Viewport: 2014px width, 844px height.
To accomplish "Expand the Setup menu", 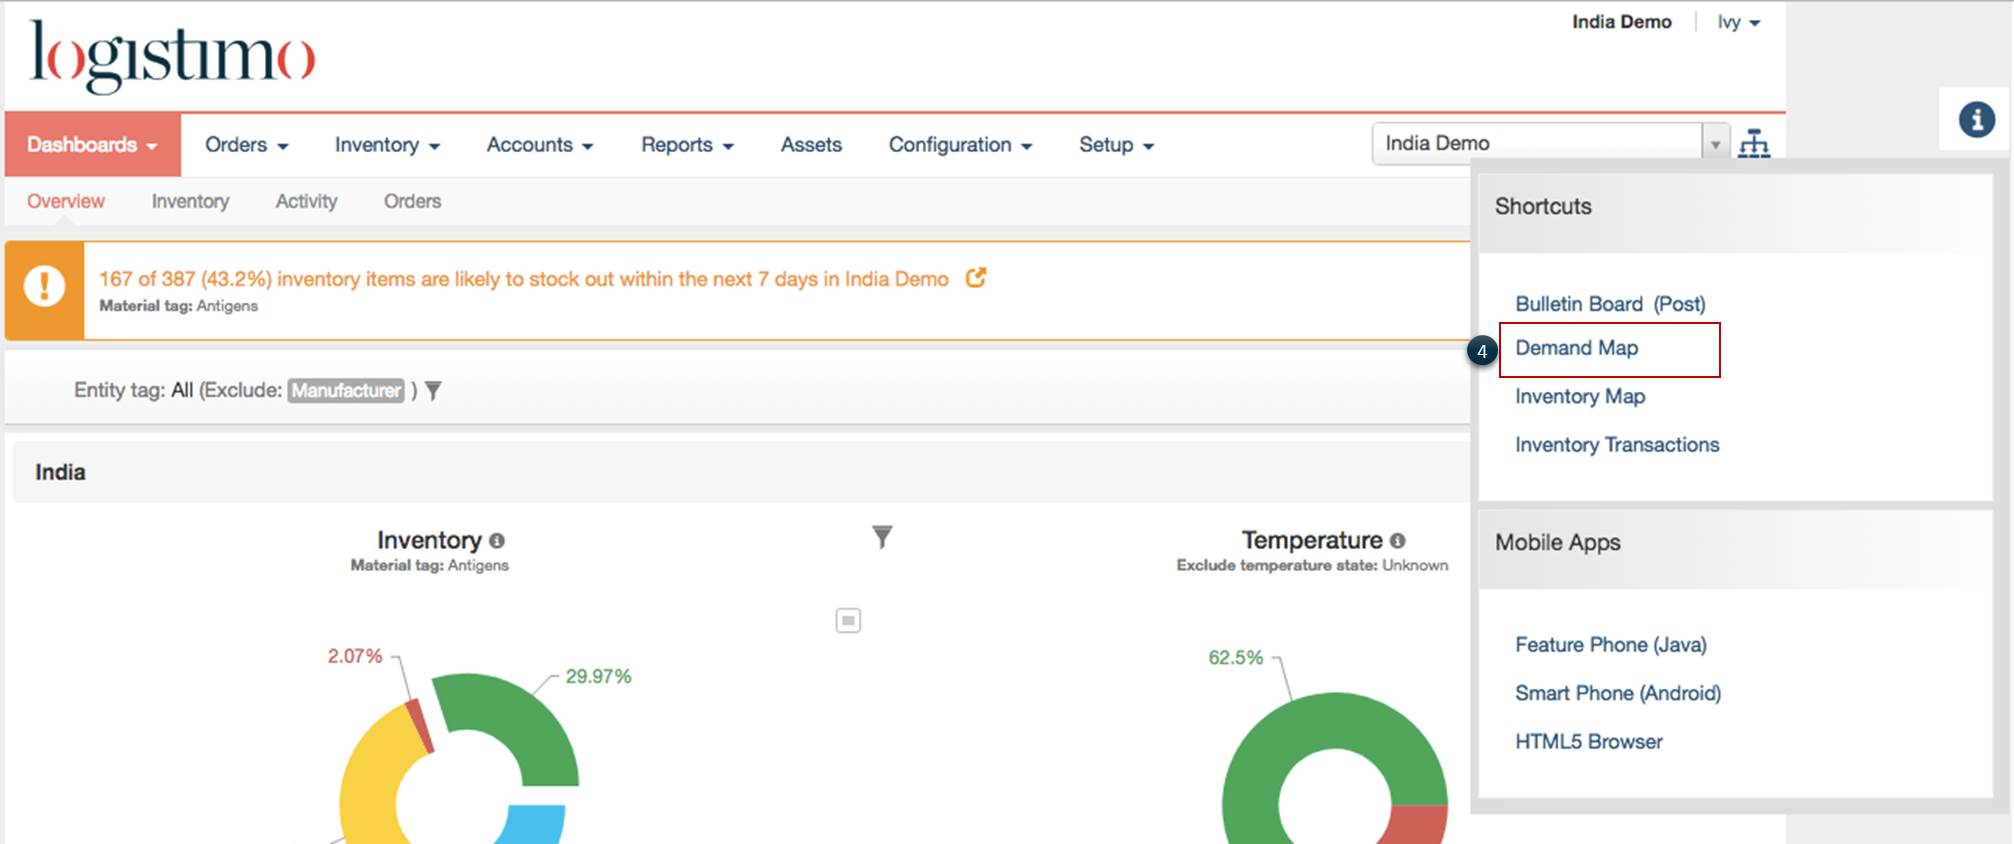I will (1116, 145).
